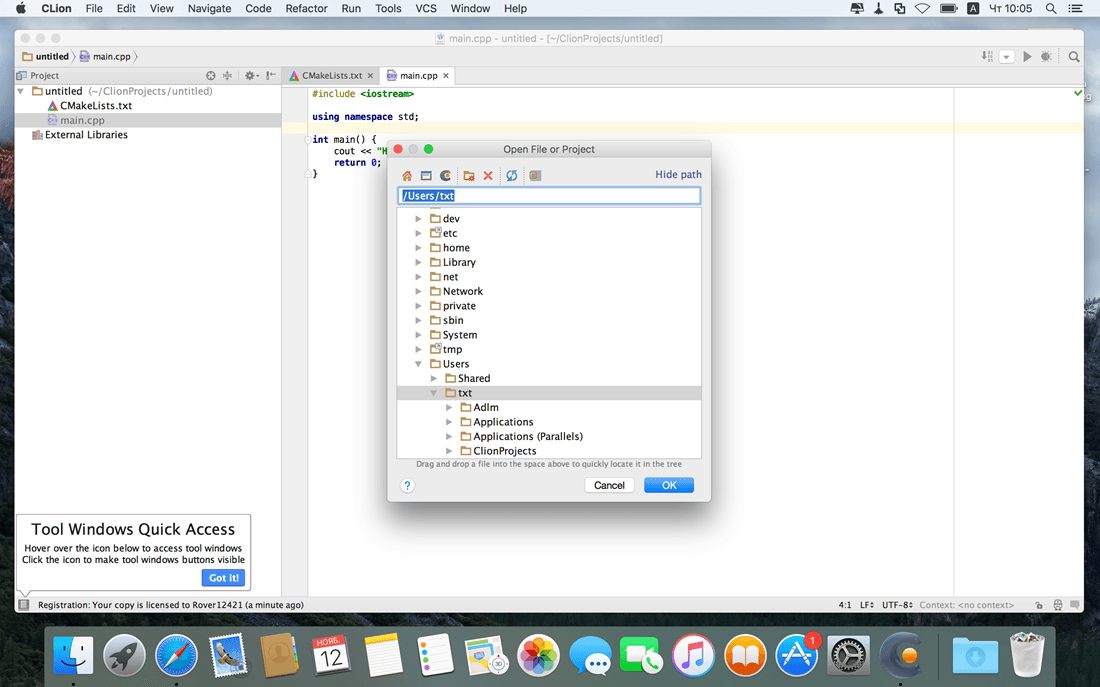Viewport: 1100px width, 687px height.
Task: Click Cancel in the dialog
Action: (609, 486)
